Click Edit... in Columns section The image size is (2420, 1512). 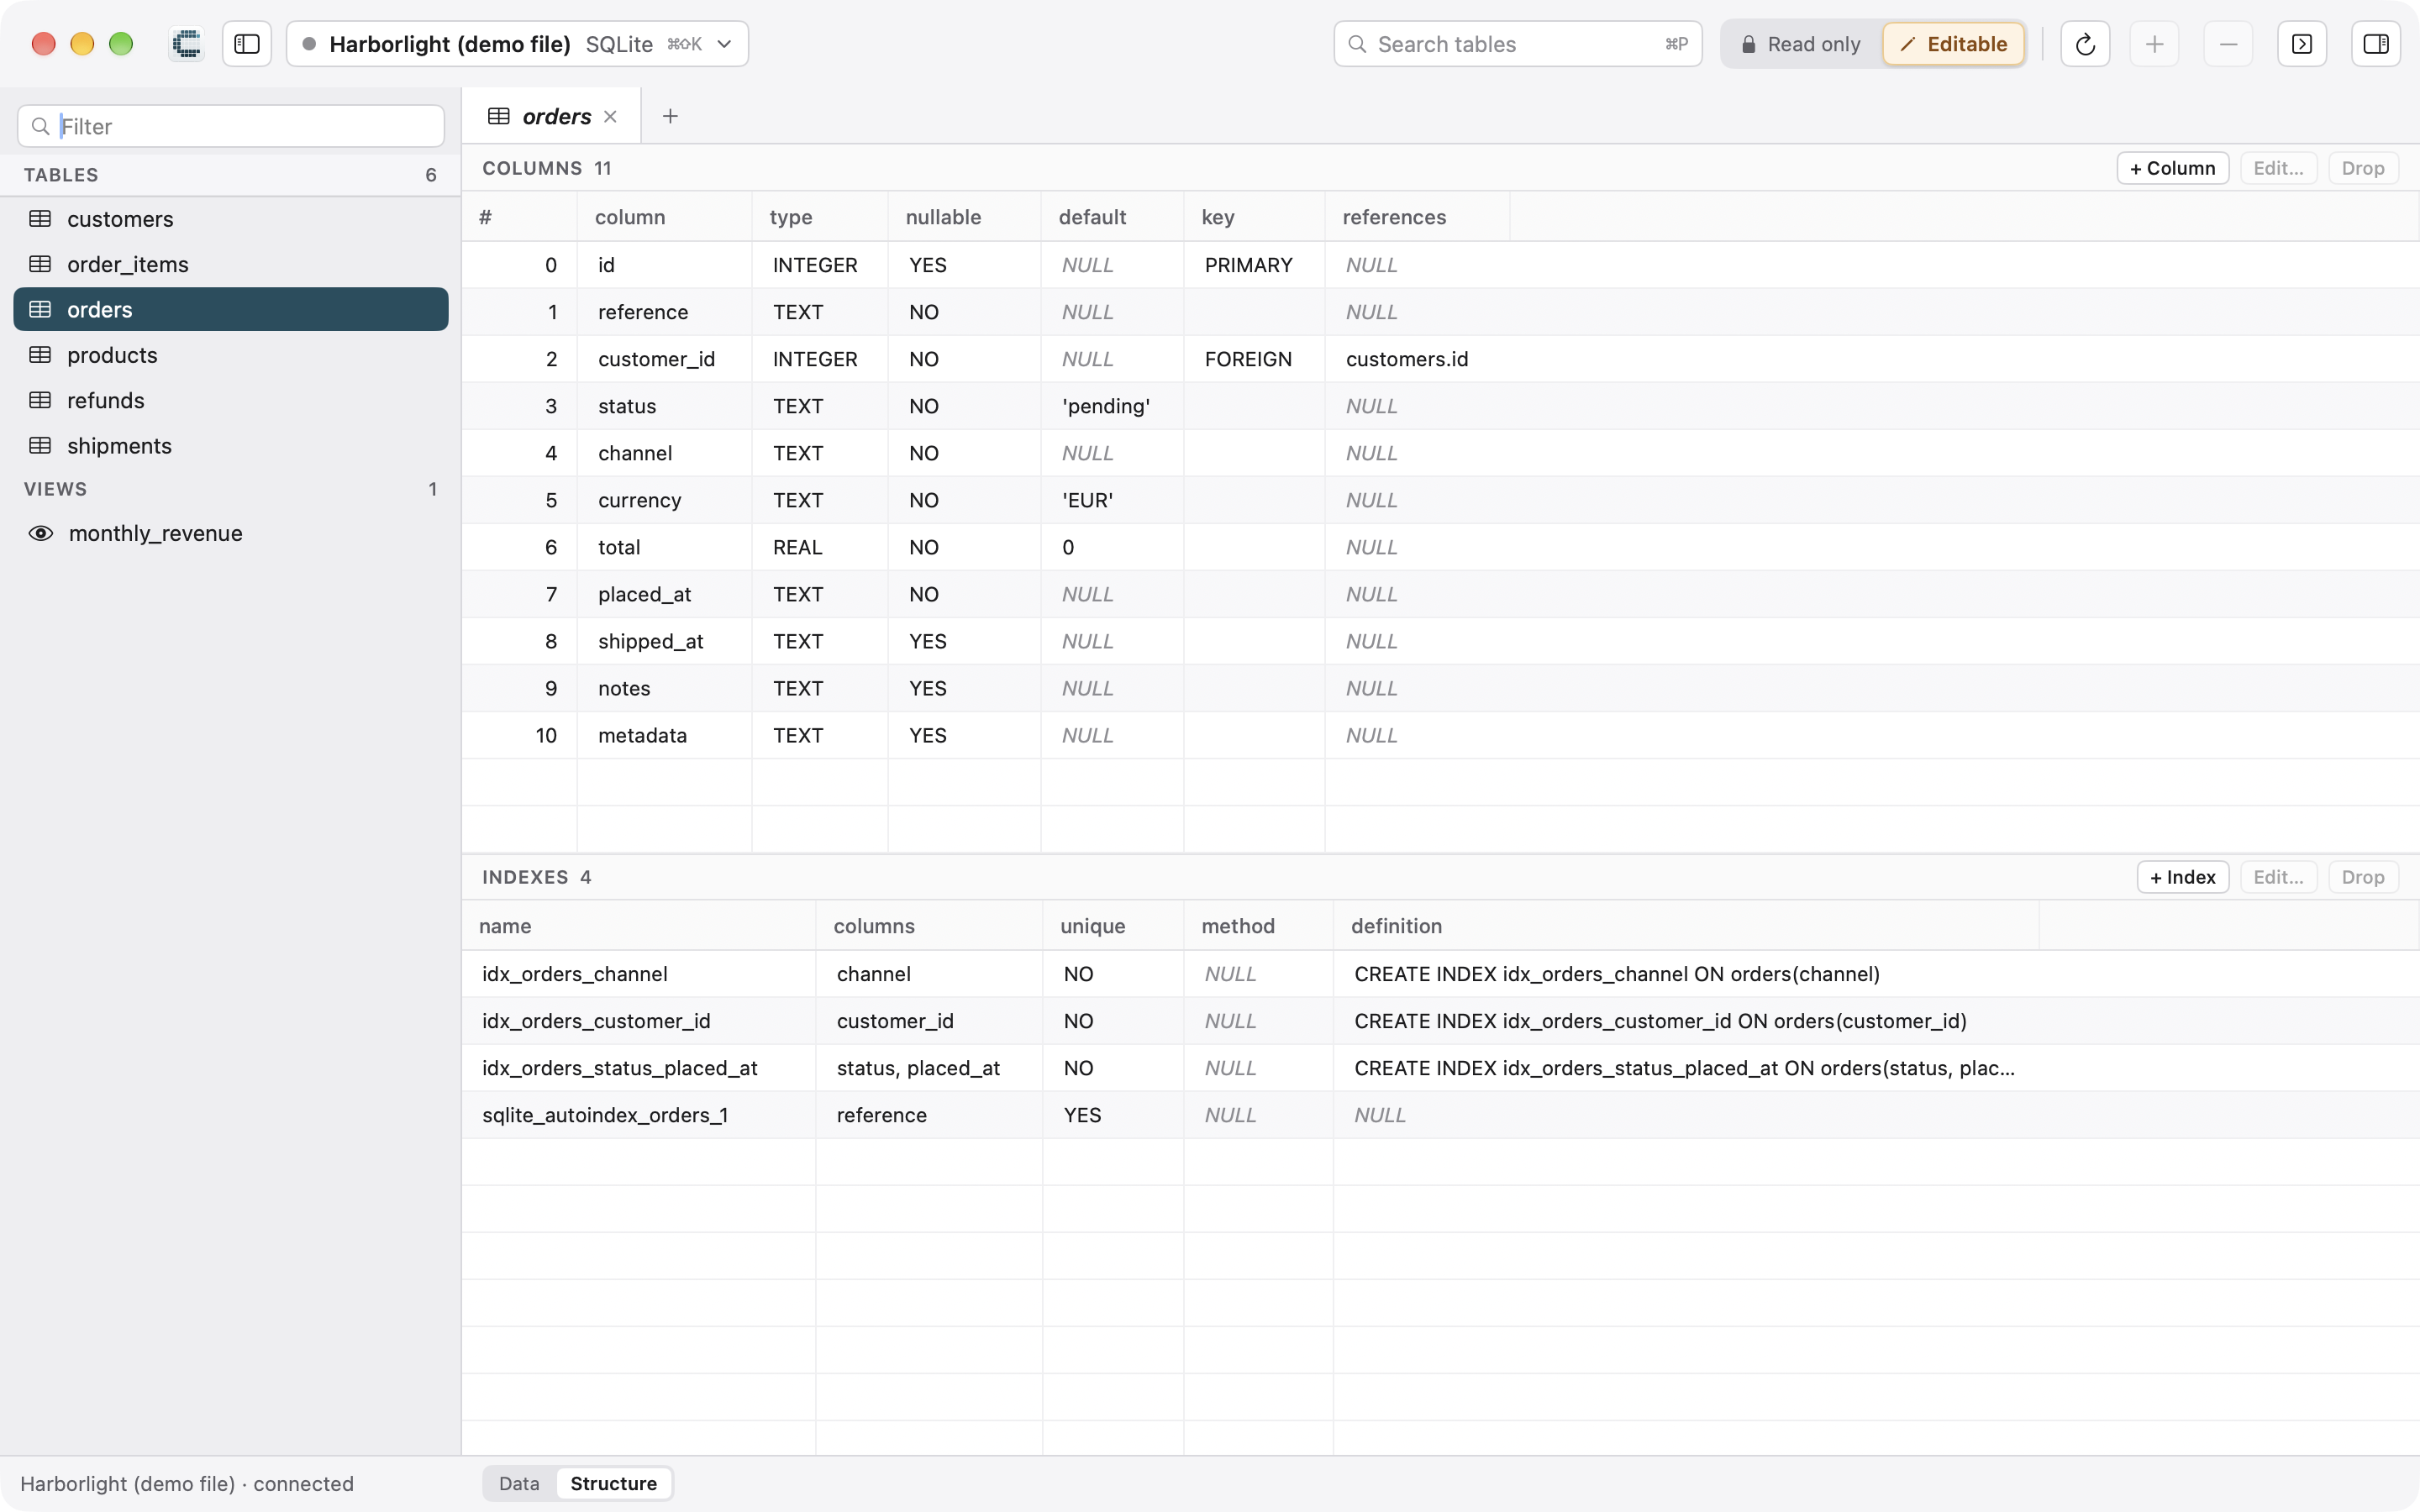(x=2278, y=168)
